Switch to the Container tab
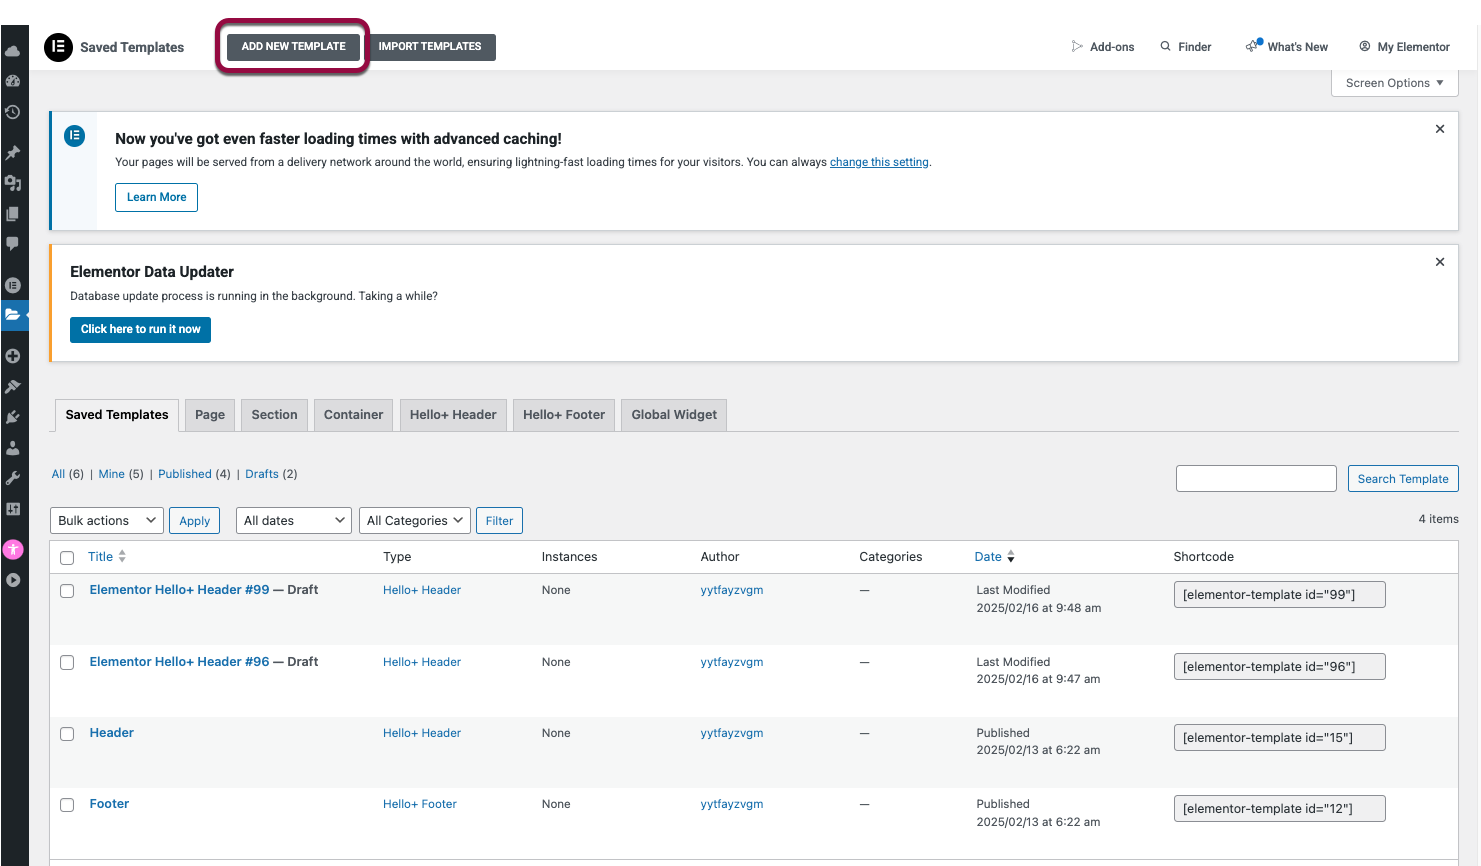Image resolution: width=1481 pixels, height=866 pixels. 353,415
